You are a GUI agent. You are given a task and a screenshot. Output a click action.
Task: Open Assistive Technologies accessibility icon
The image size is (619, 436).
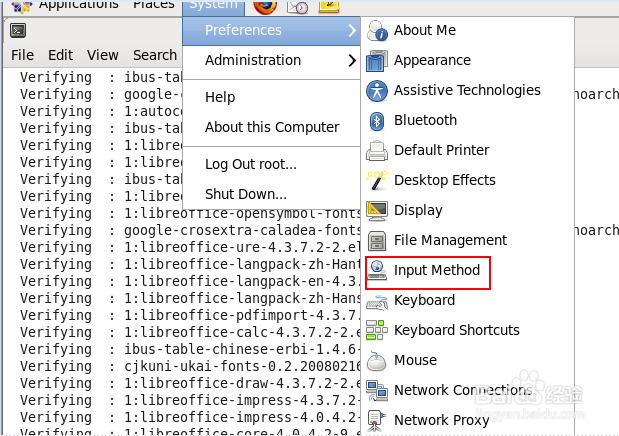pyautogui.click(x=377, y=91)
